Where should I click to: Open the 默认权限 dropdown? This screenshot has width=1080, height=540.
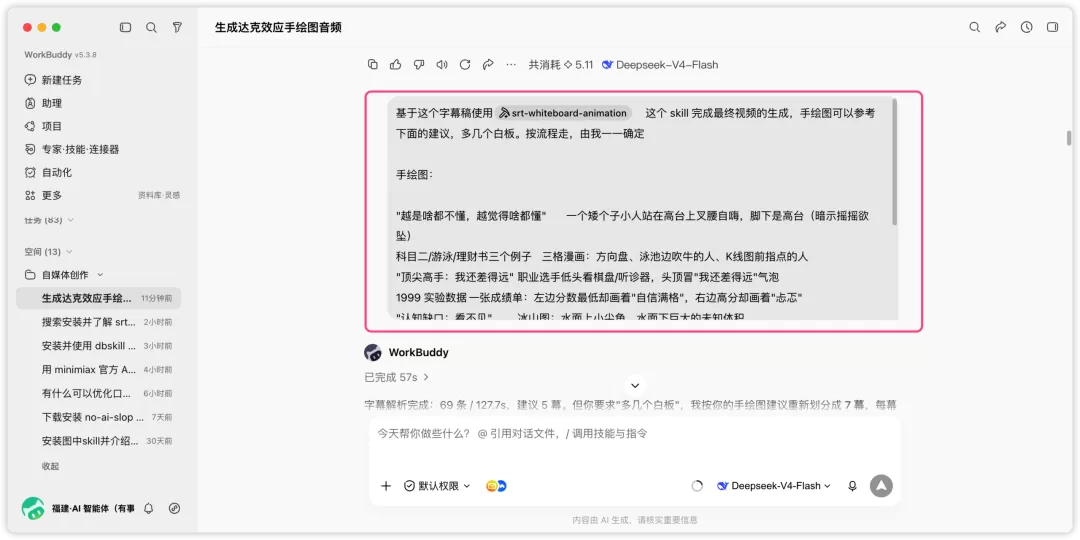tap(437, 486)
